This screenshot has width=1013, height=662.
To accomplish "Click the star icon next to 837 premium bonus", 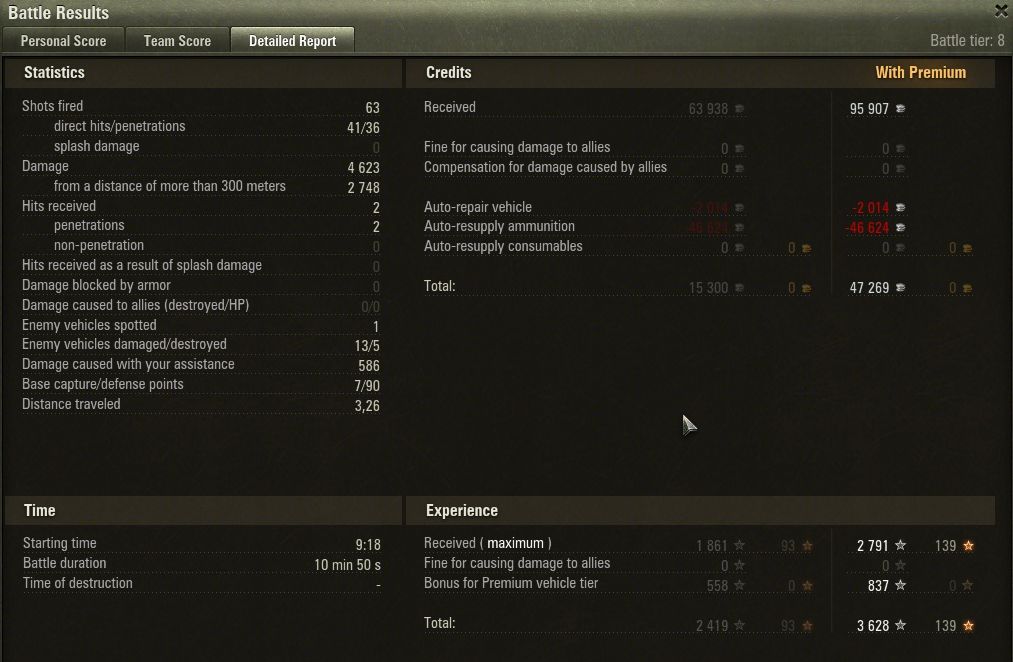I will click(900, 585).
